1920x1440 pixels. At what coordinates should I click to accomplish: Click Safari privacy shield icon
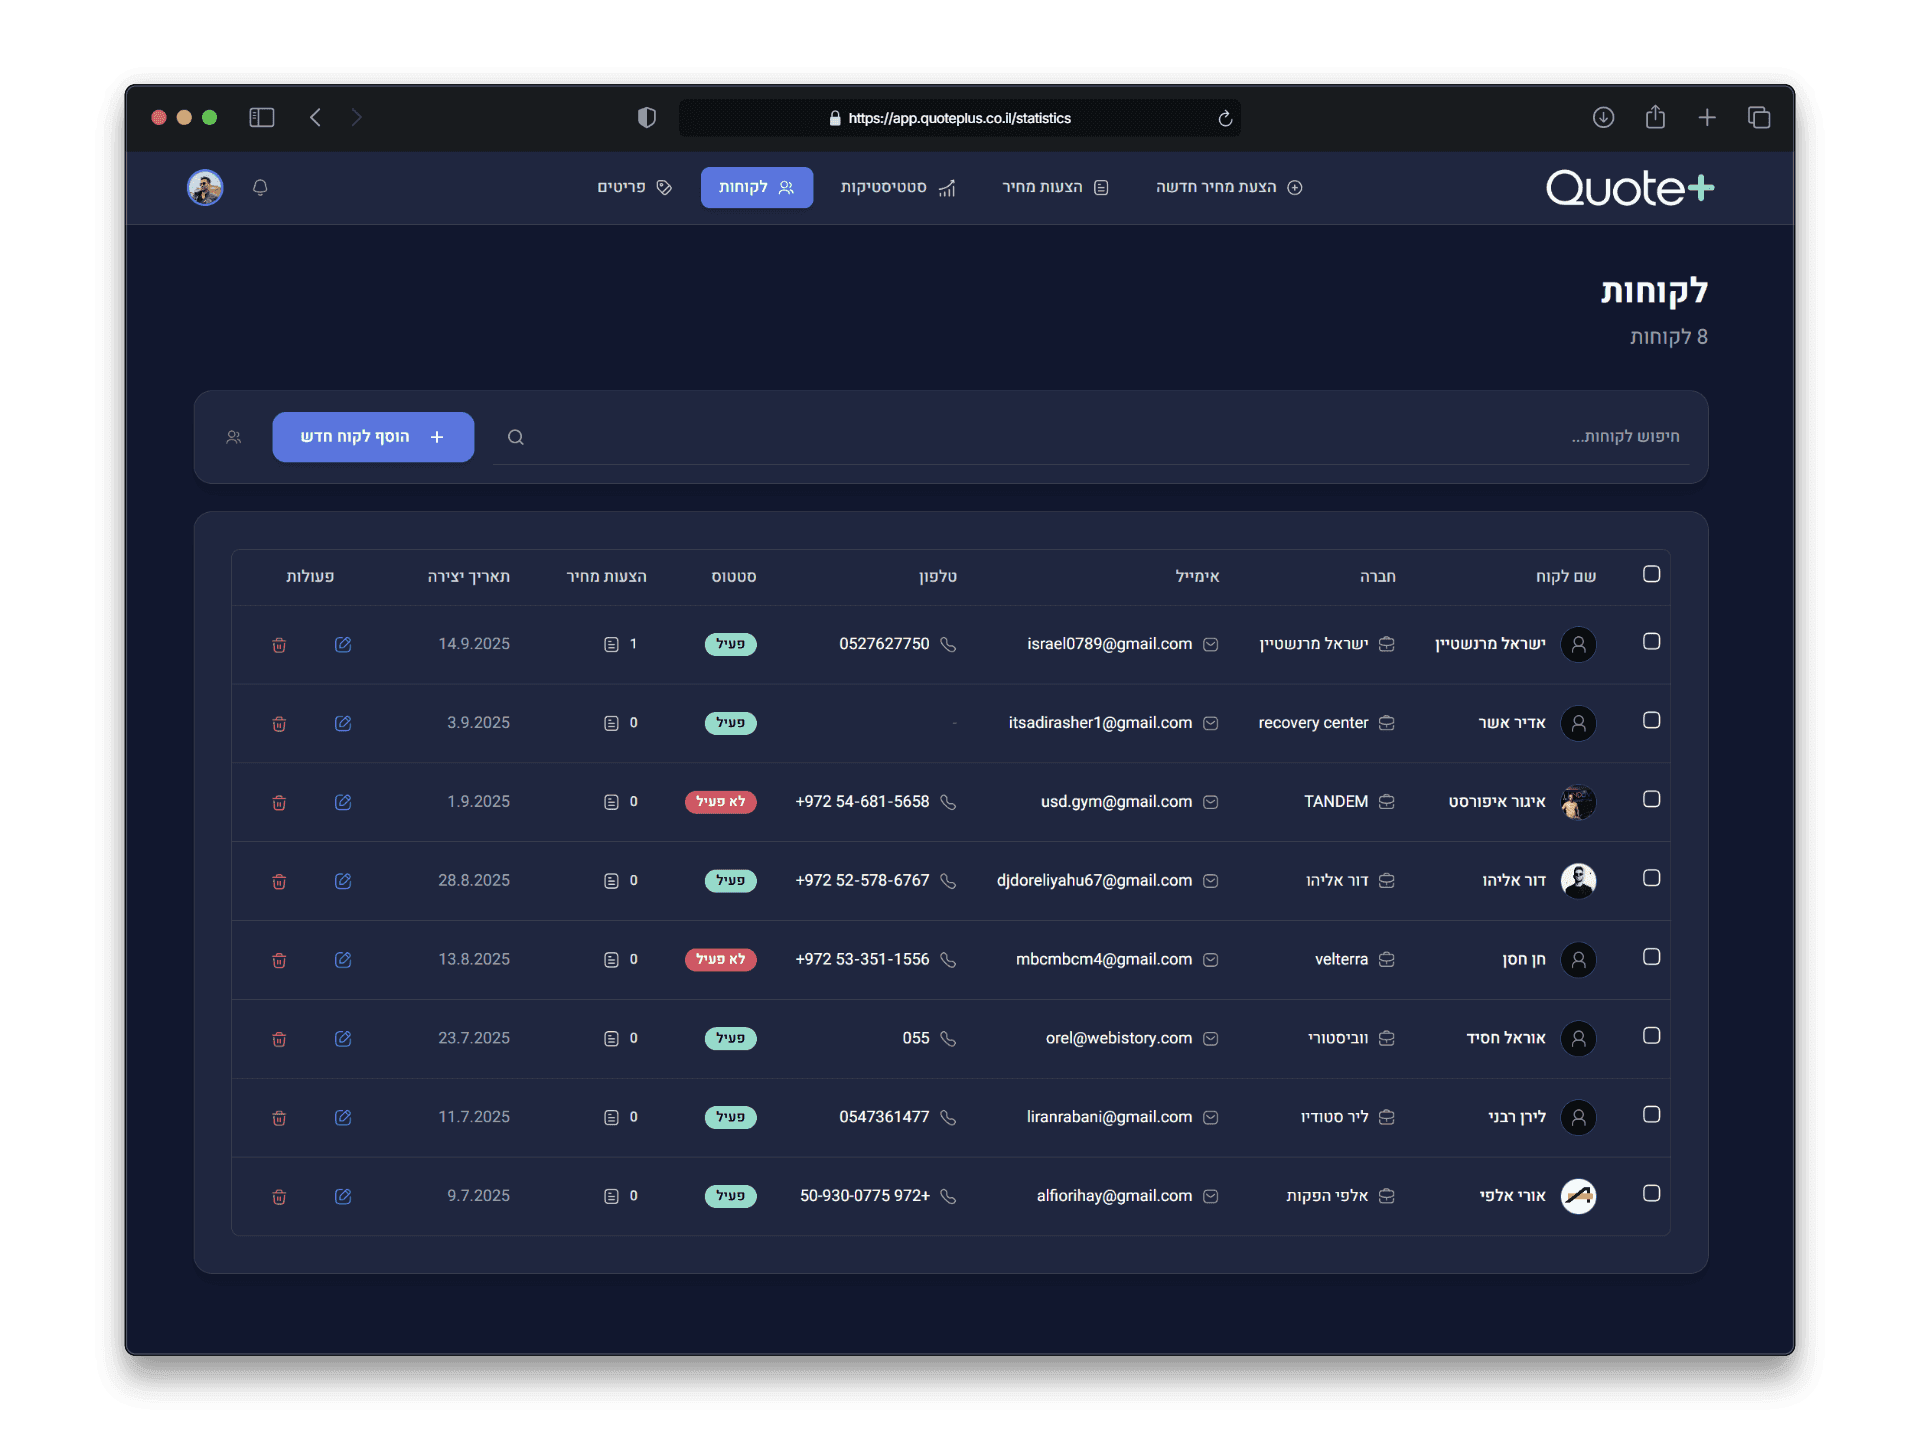click(647, 118)
